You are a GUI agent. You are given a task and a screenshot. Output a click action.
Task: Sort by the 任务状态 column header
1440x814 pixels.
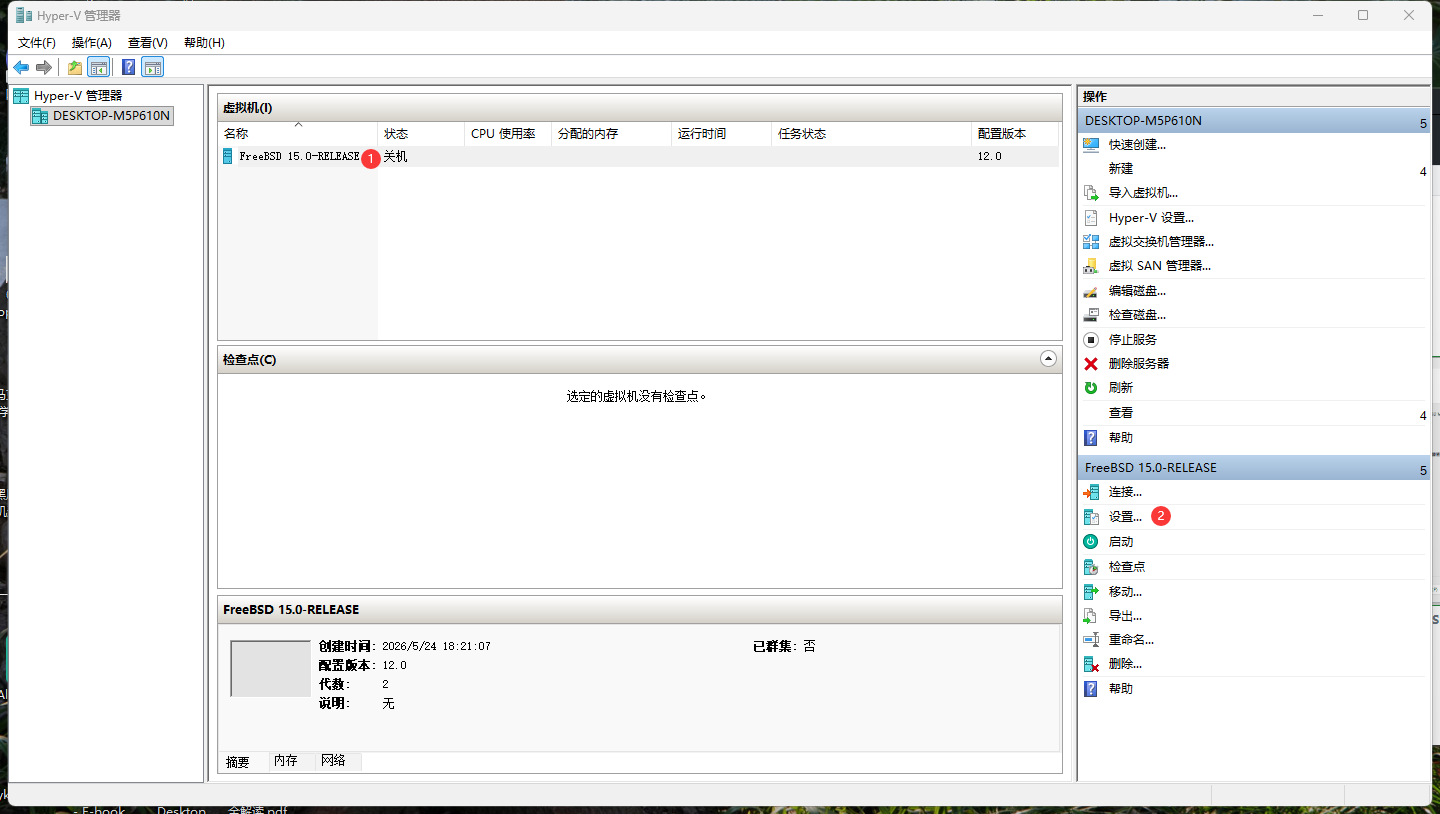click(x=871, y=134)
